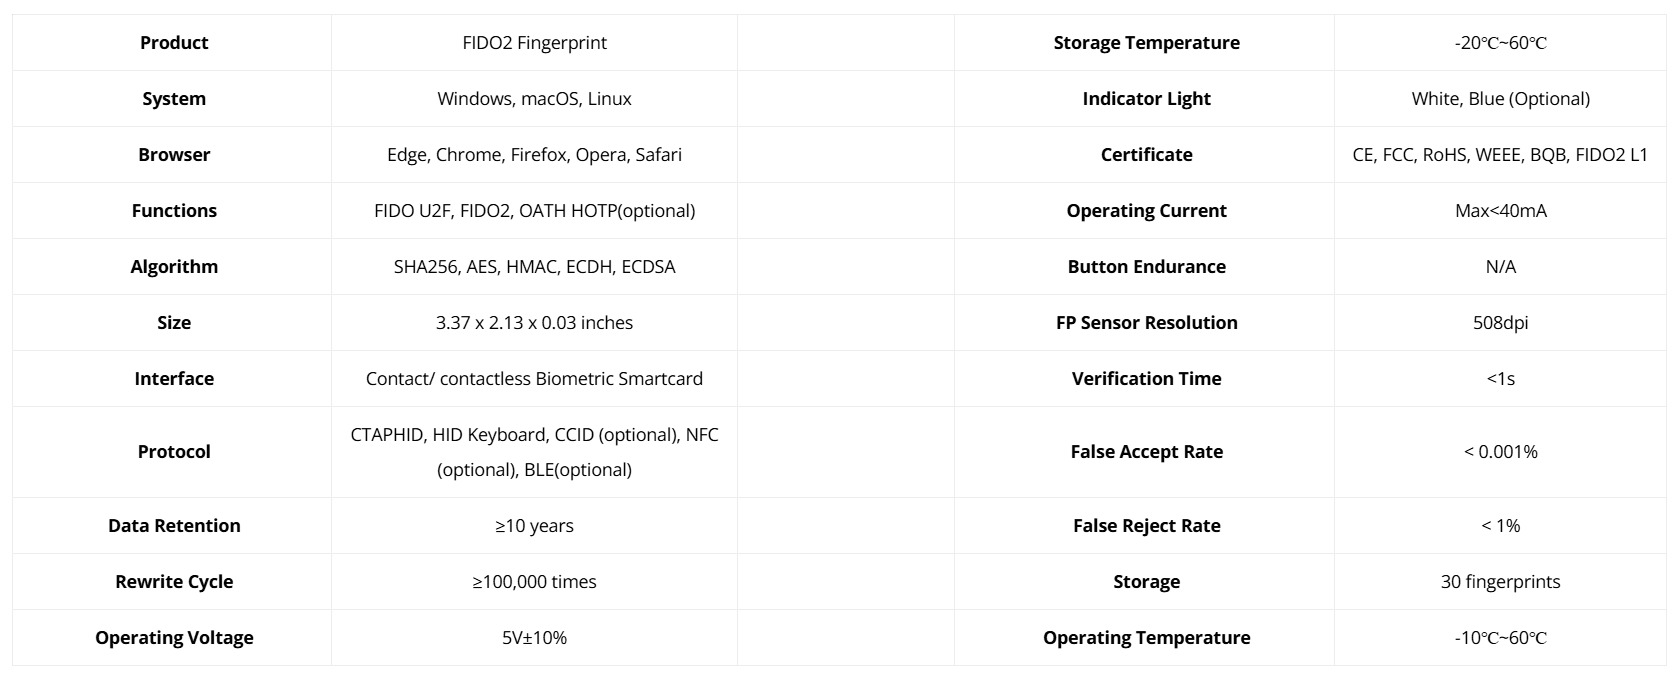Select the Max<40mA operating current value
This screenshot has height=676, width=1678.
[x=1500, y=211]
